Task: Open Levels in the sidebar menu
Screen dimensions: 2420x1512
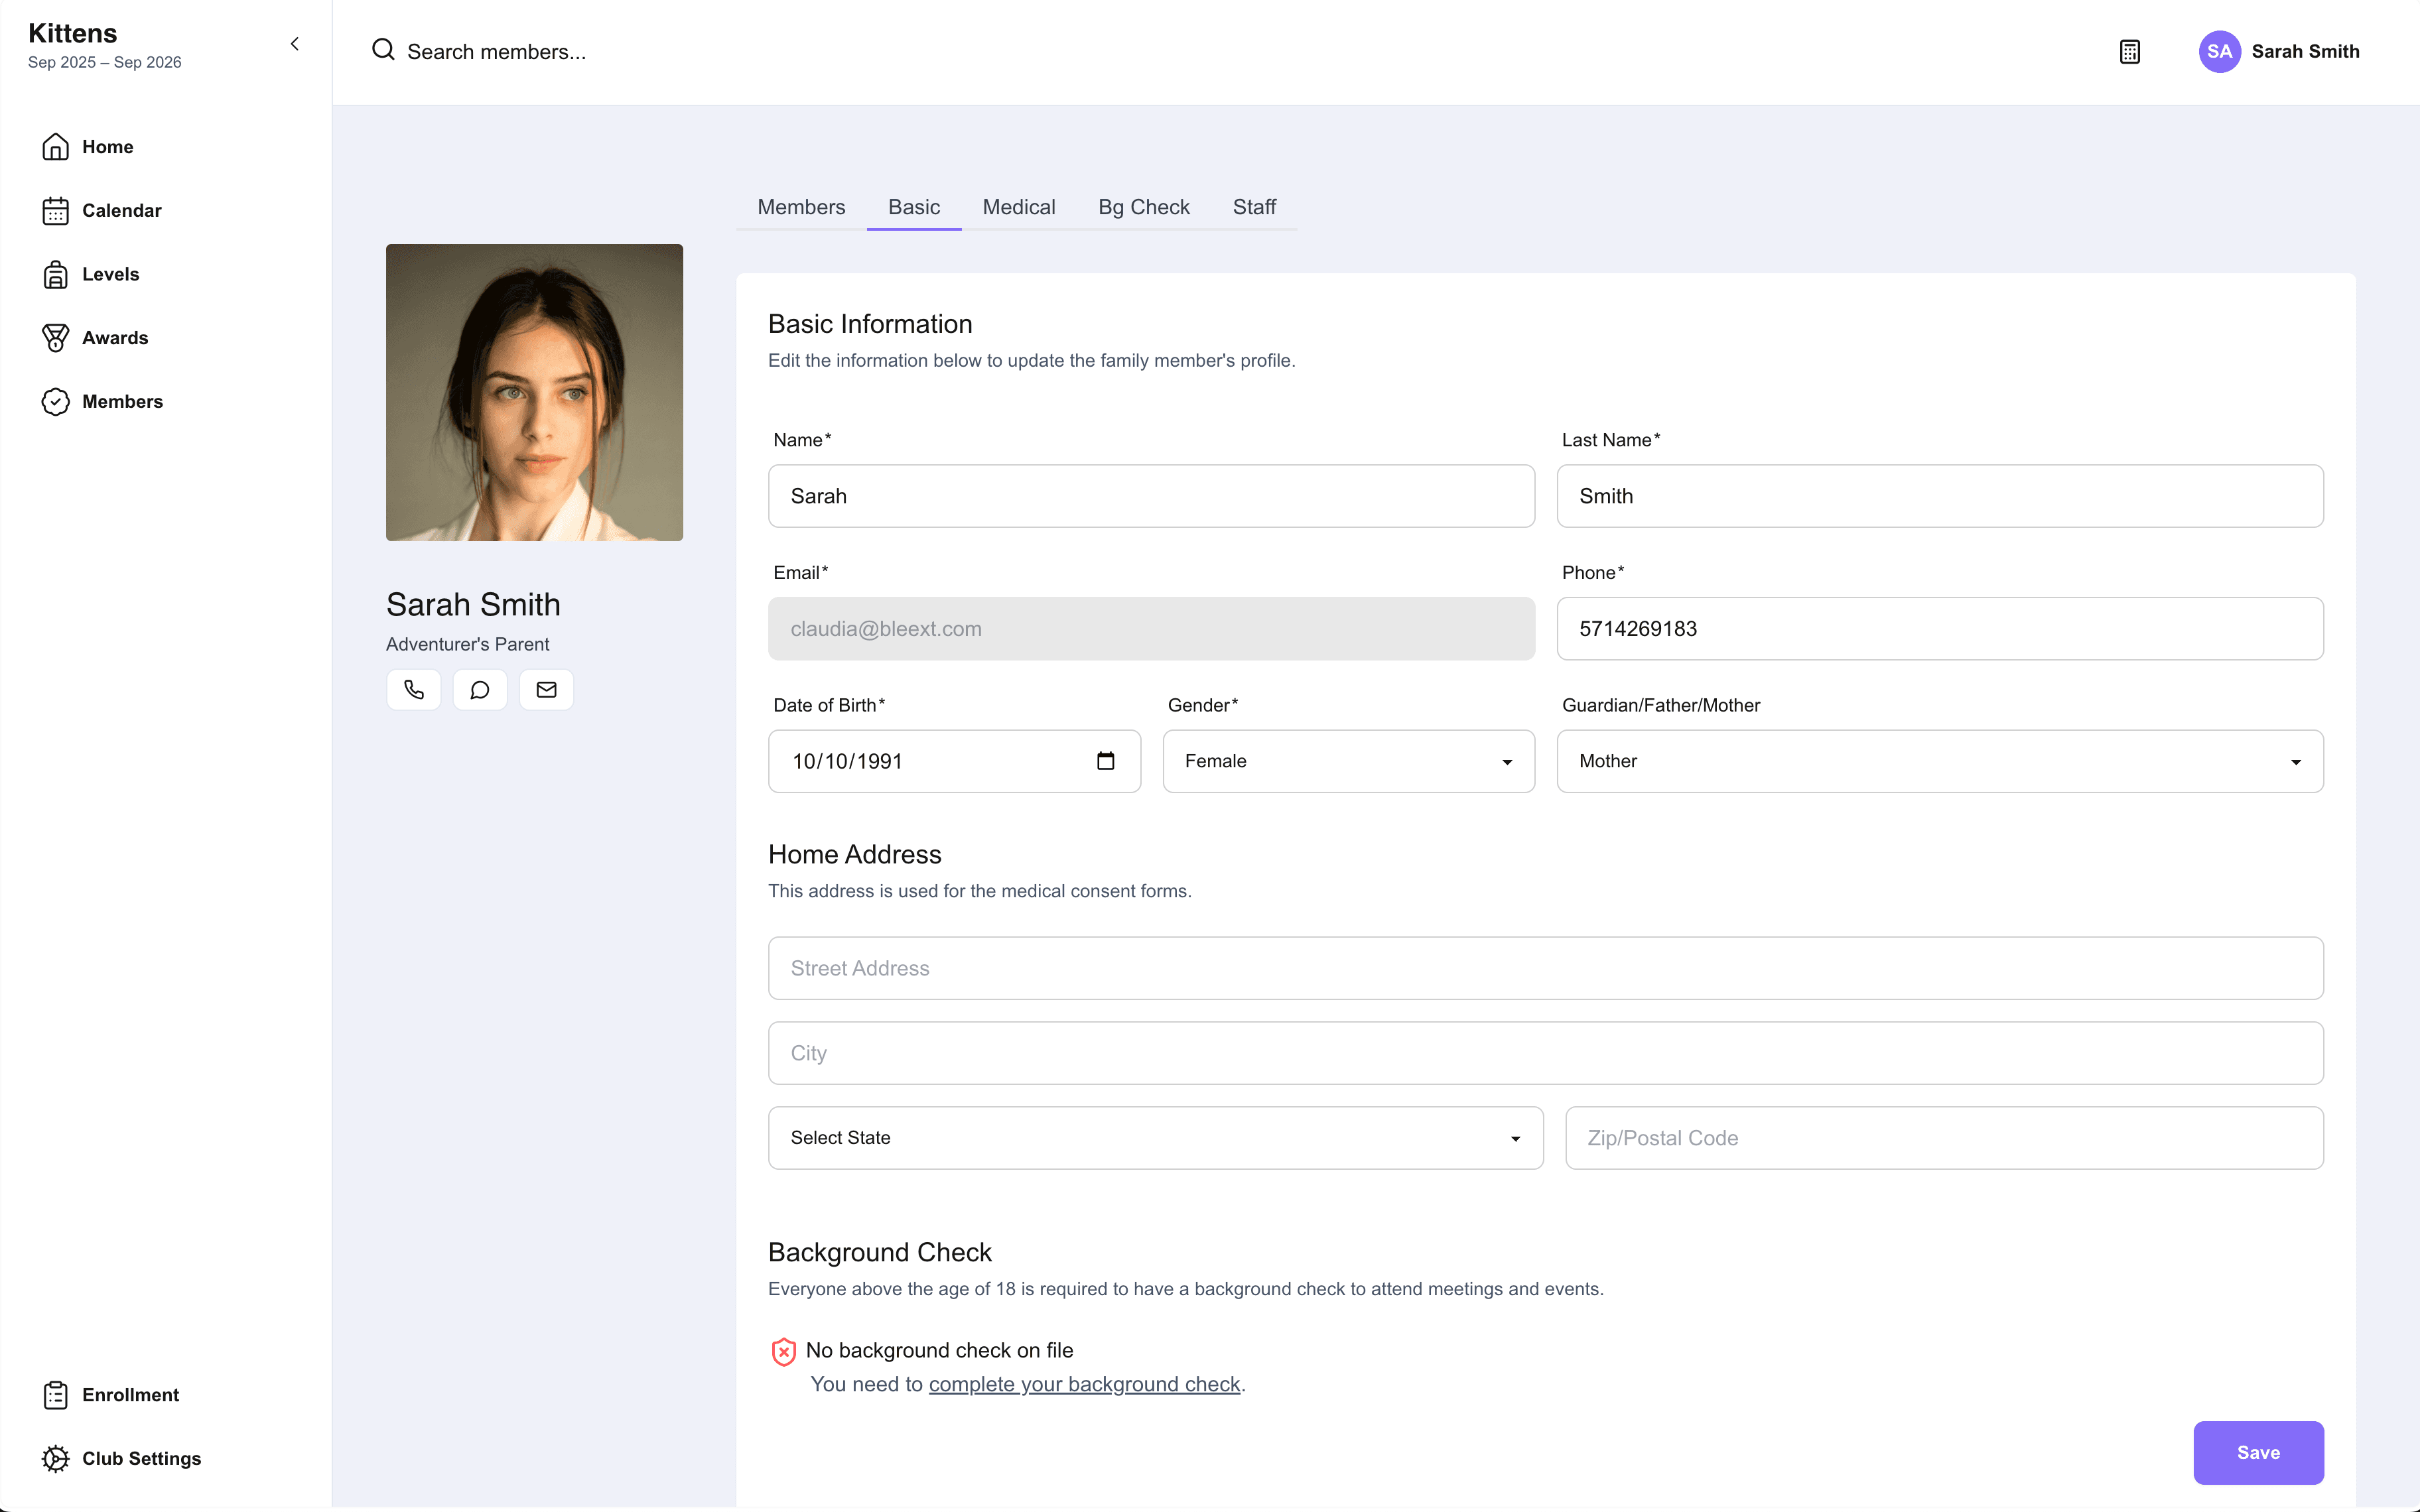Action: (x=111, y=274)
